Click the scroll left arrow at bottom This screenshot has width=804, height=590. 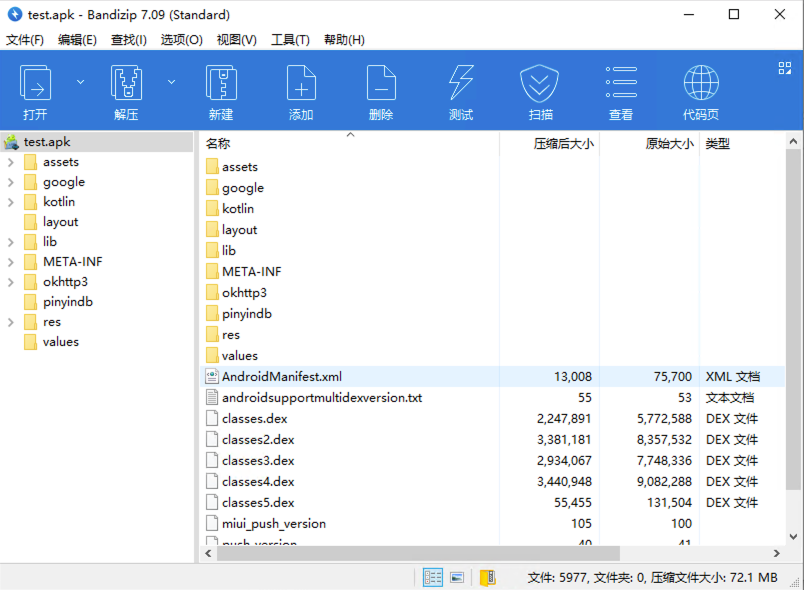tap(208, 554)
